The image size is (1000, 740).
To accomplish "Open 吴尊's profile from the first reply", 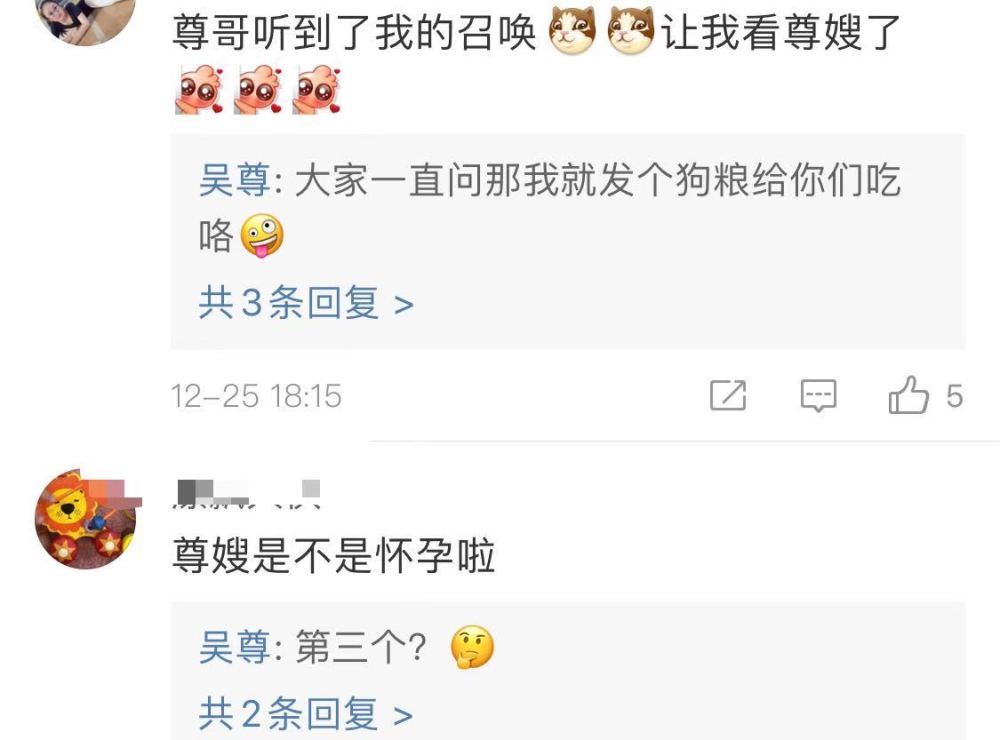I will click(235, 180).
